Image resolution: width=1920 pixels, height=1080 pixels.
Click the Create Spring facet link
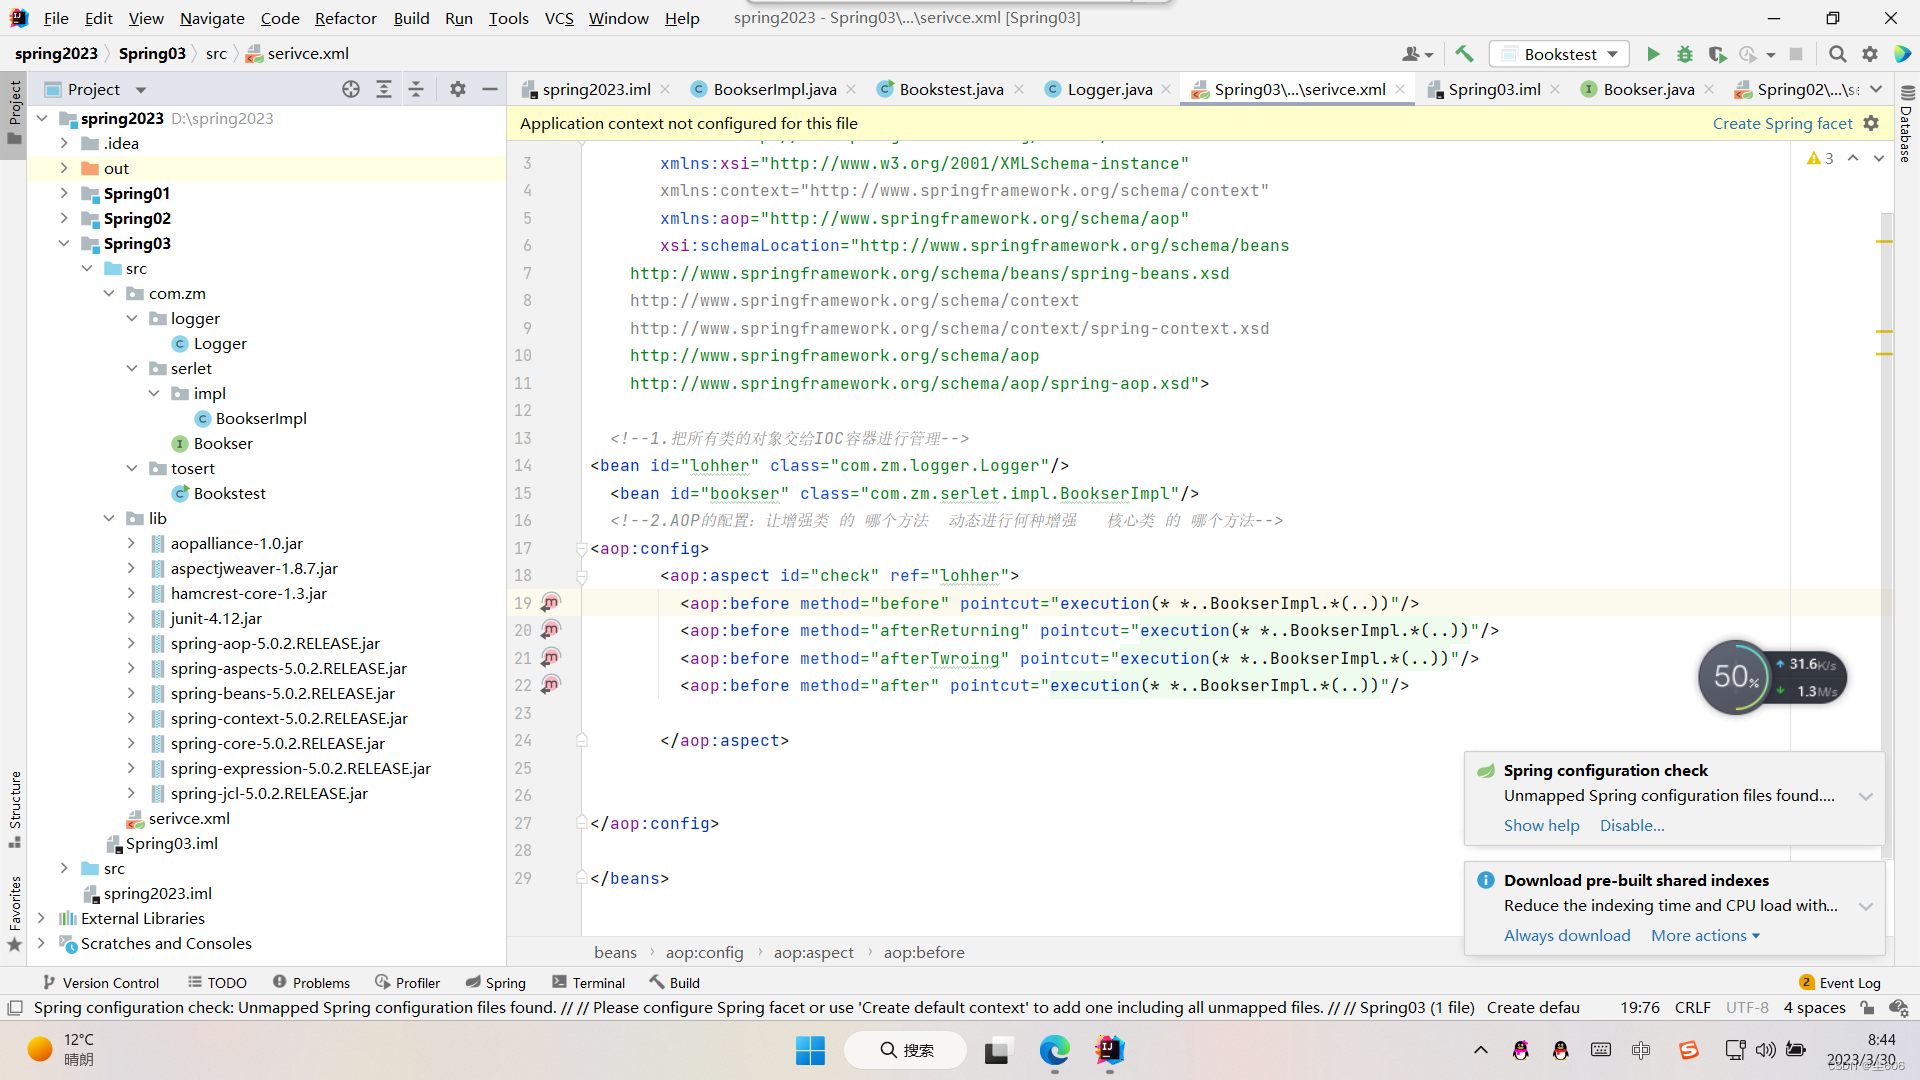click(x=1782, y=123)
